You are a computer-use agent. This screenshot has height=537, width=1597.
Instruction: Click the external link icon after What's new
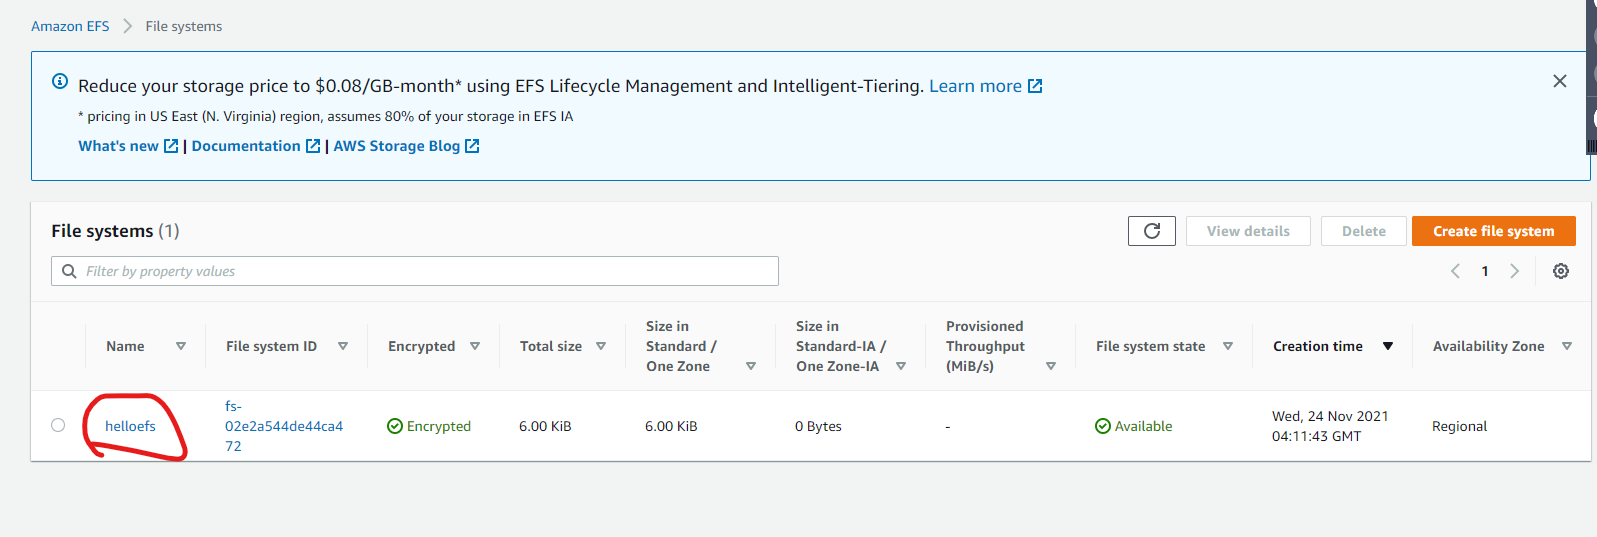tap(171, 146)
